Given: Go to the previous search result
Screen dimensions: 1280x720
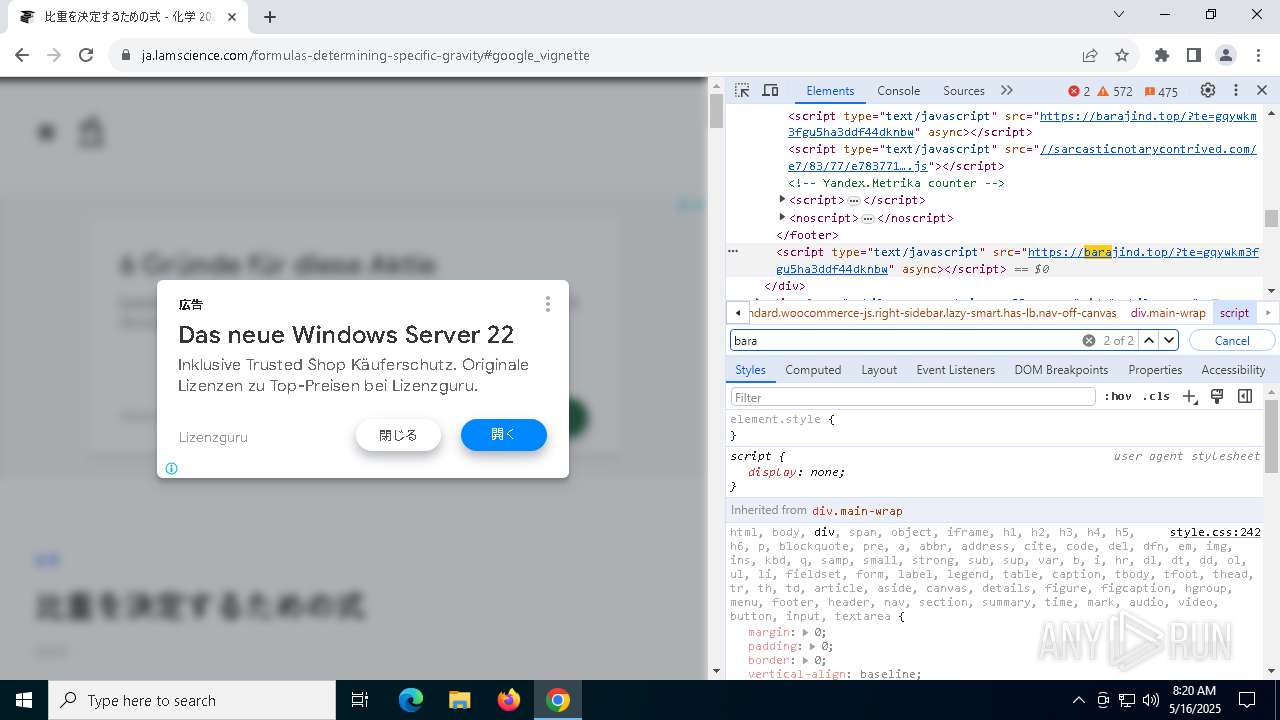Looking at the screenshot, I should pos(1149,341).
